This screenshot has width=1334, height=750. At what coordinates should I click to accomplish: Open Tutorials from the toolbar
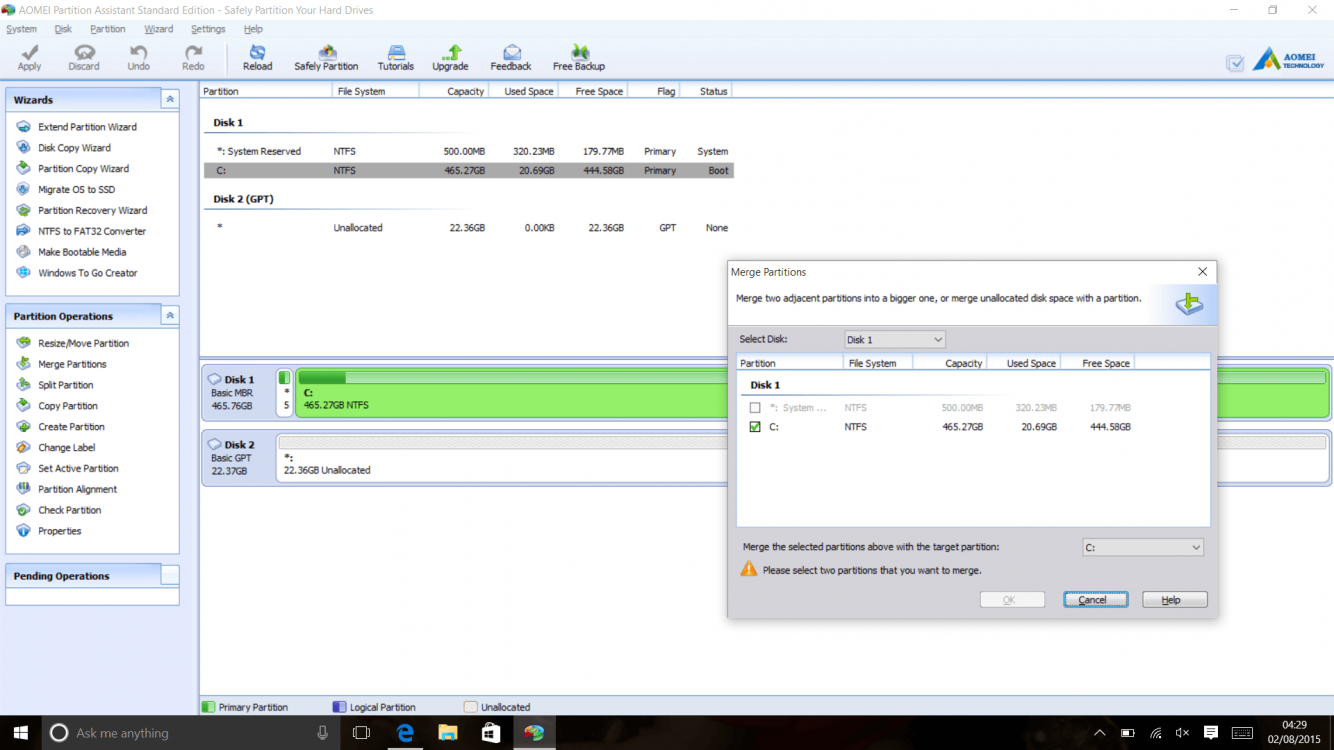click(x=396, y=57)
